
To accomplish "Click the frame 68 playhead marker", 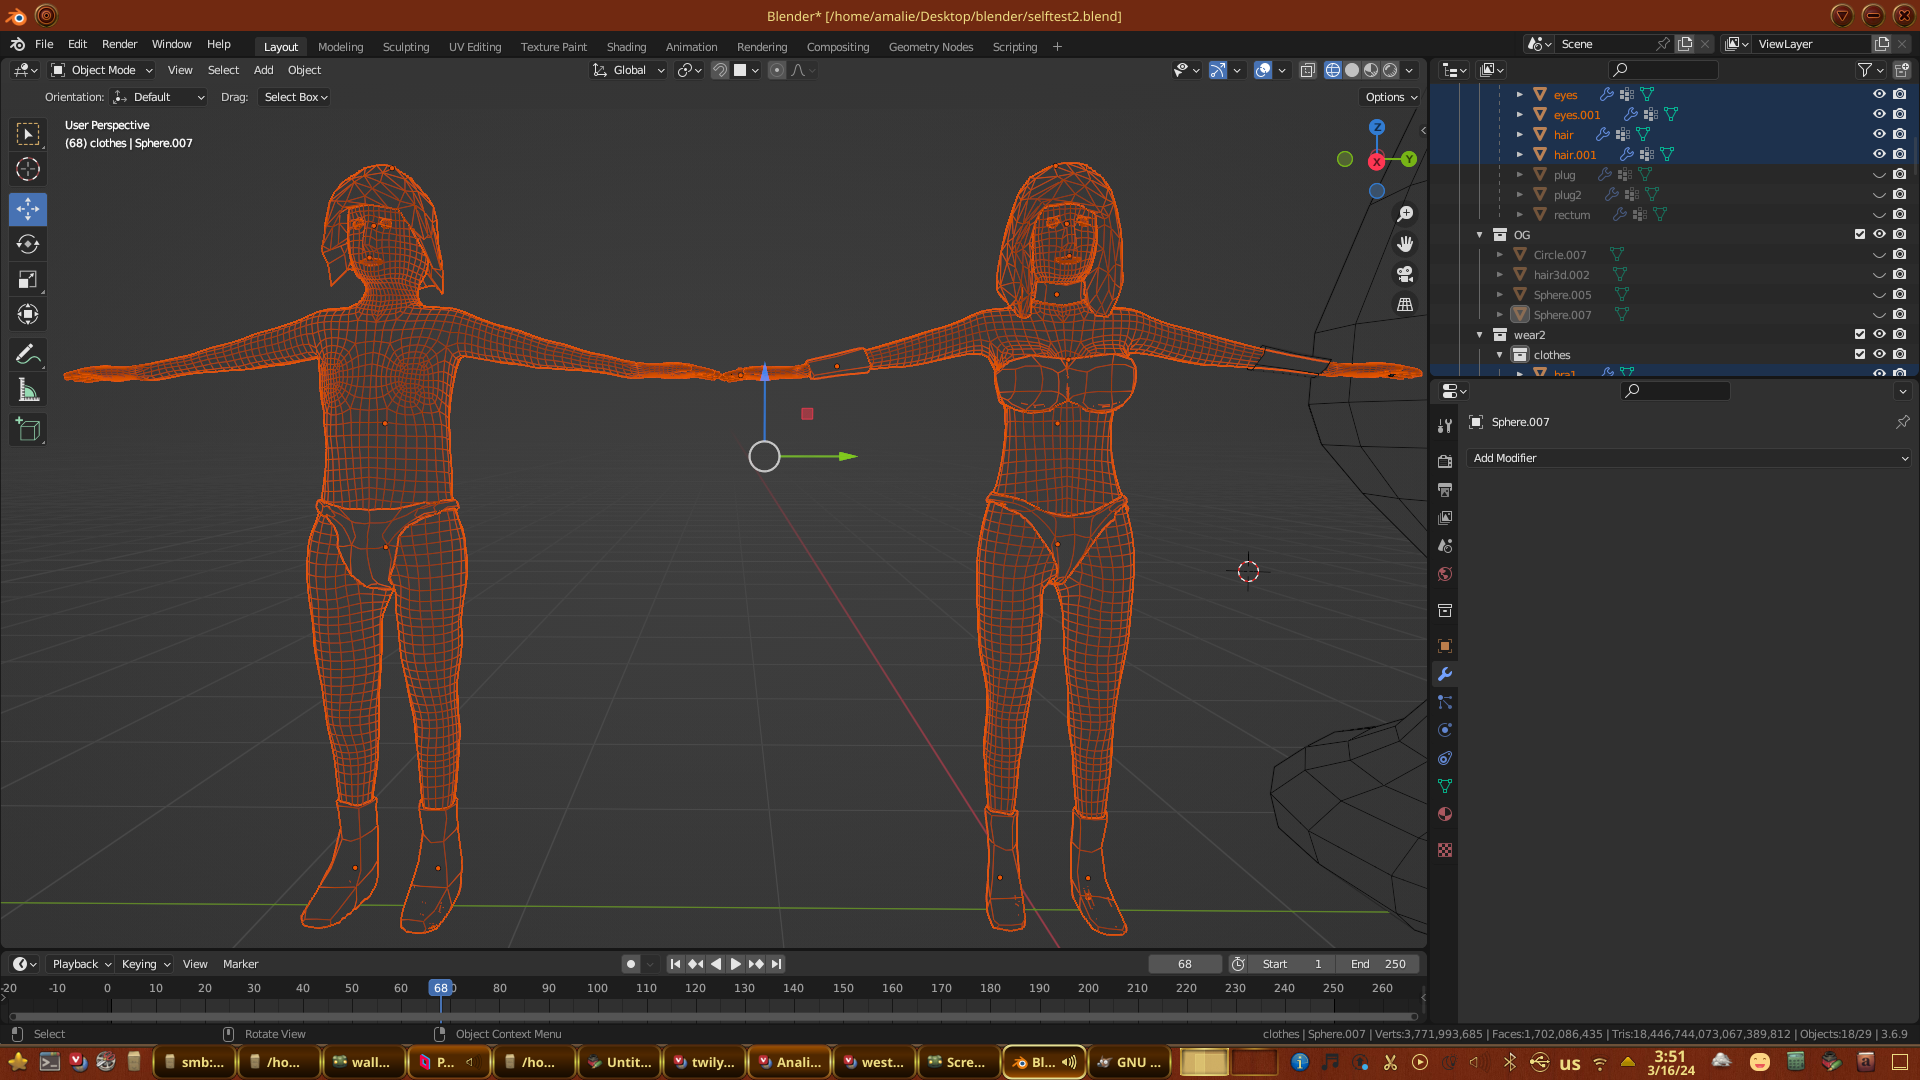I will click(x=440, y=988).
